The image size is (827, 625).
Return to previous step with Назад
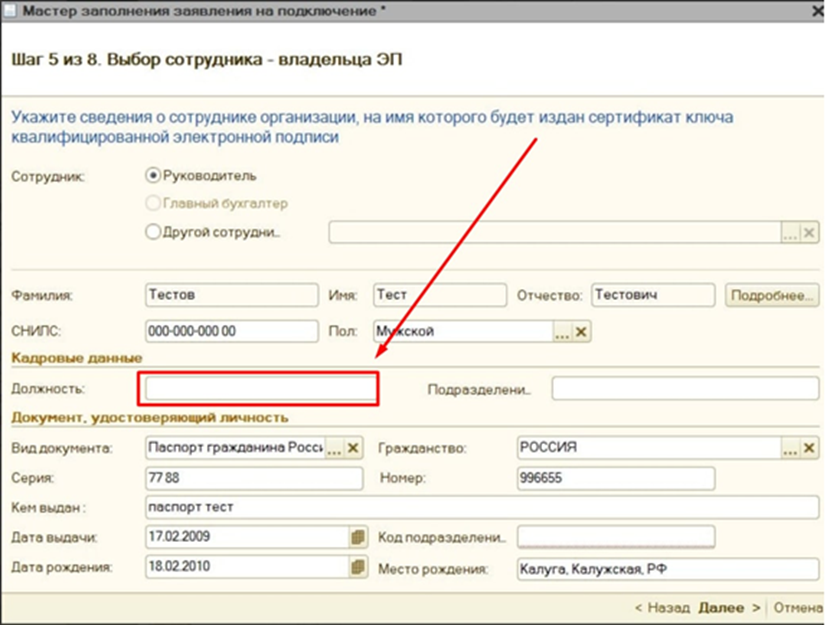pos(662,607)
